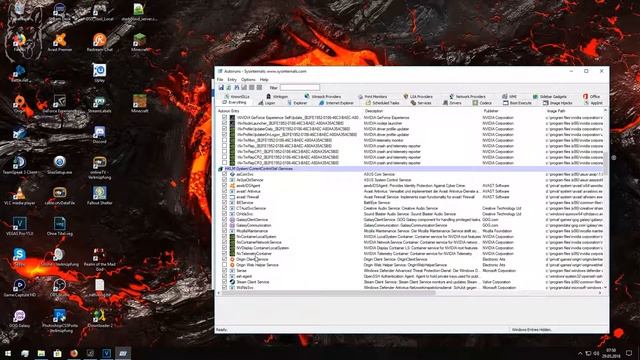
Task: Open the TeamSpeak 3 Client desktop icon
Action: 19,164
